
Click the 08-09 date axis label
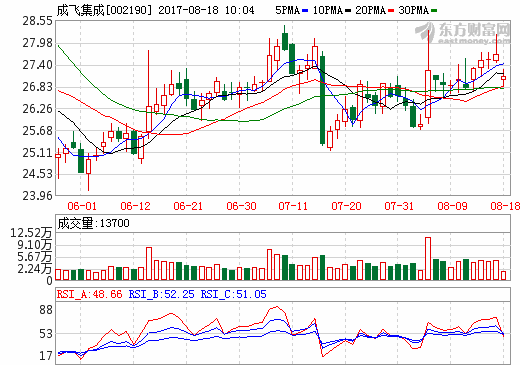(x=452, y=206)
